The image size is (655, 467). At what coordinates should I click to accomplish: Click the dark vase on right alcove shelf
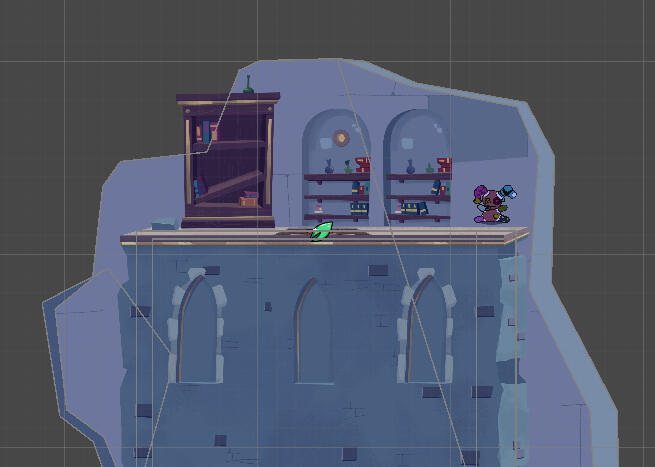[x=410, y=167]
